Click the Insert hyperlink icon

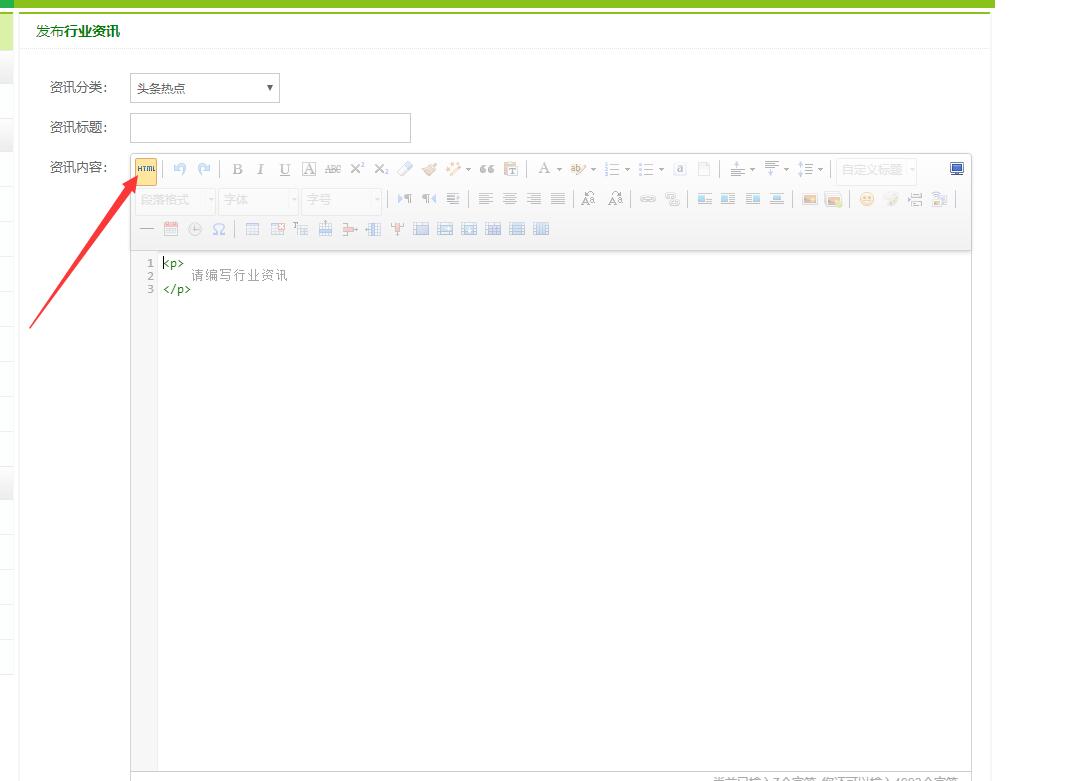pyautogui.click(x=647, y=199)
